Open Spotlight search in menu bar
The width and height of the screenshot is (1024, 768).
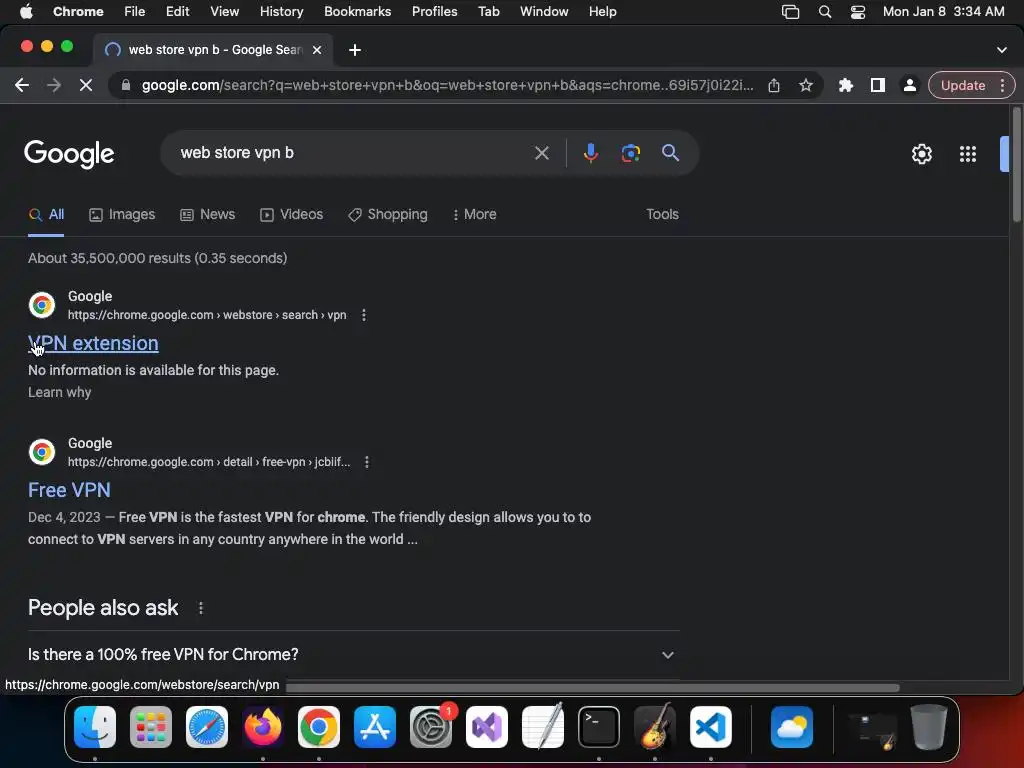[x=825, y=12]
